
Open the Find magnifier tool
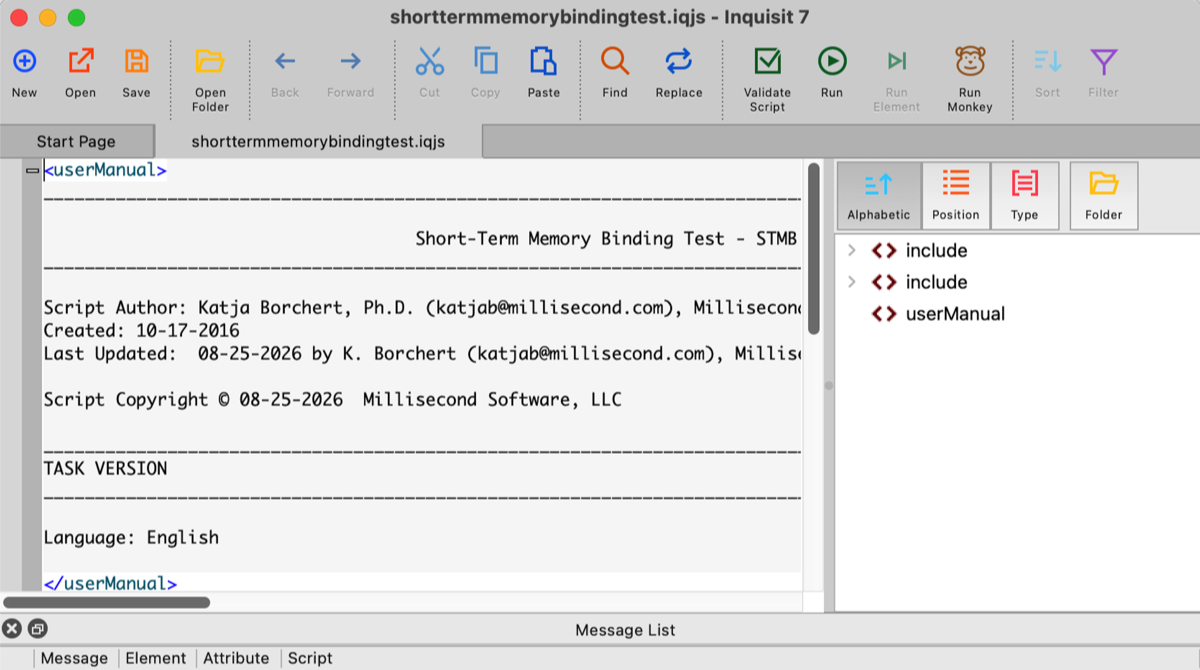615,62
